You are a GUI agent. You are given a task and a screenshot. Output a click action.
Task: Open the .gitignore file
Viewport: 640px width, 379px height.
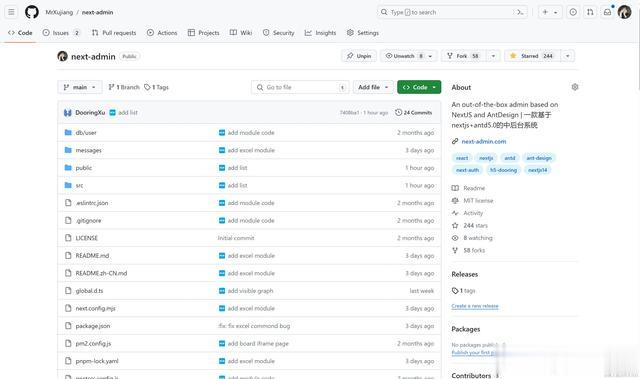pyautogui.click(x=88, y=220)
